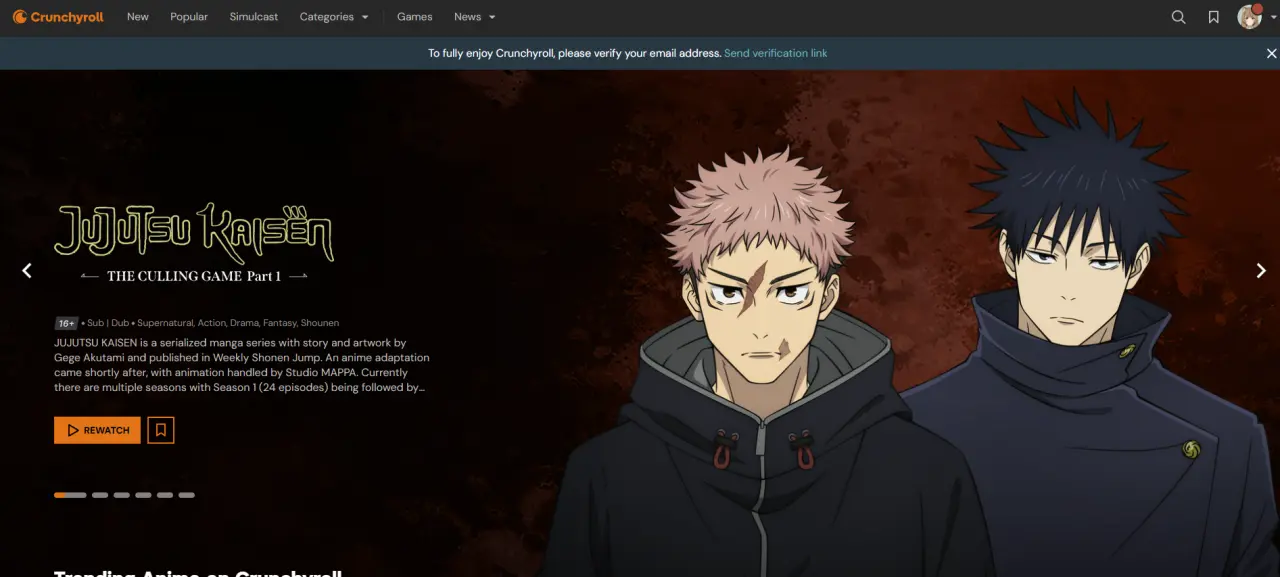Select the fourth carousel indicator dot
The width and height of the screenshot is (1280, 577).
(143, 495)
